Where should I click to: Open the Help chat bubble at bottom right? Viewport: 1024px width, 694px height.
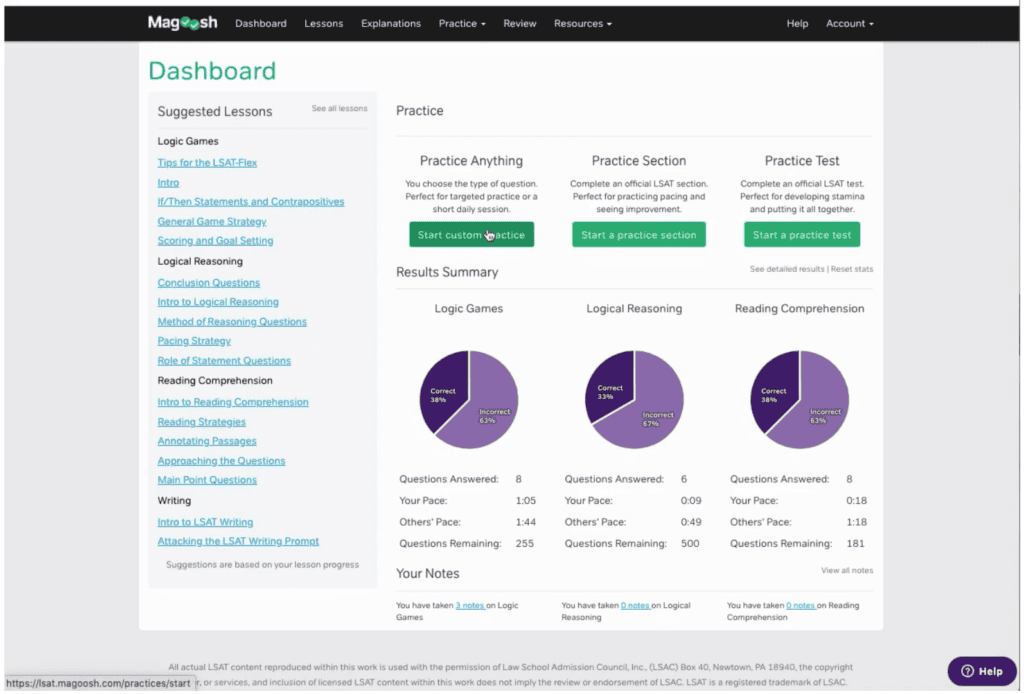981,671
